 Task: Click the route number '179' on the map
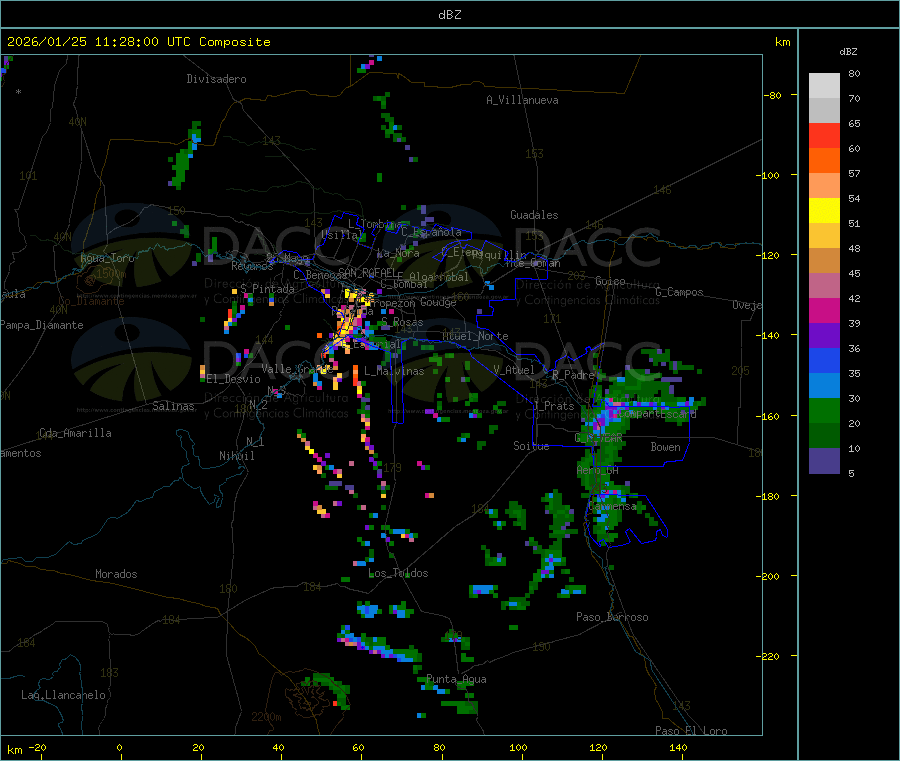click(393, 468)
